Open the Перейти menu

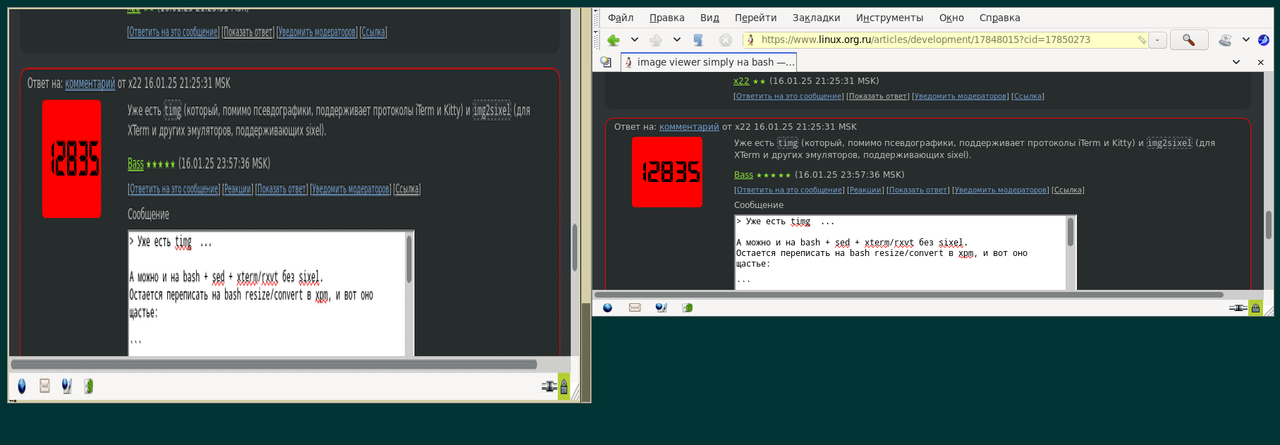755,17
